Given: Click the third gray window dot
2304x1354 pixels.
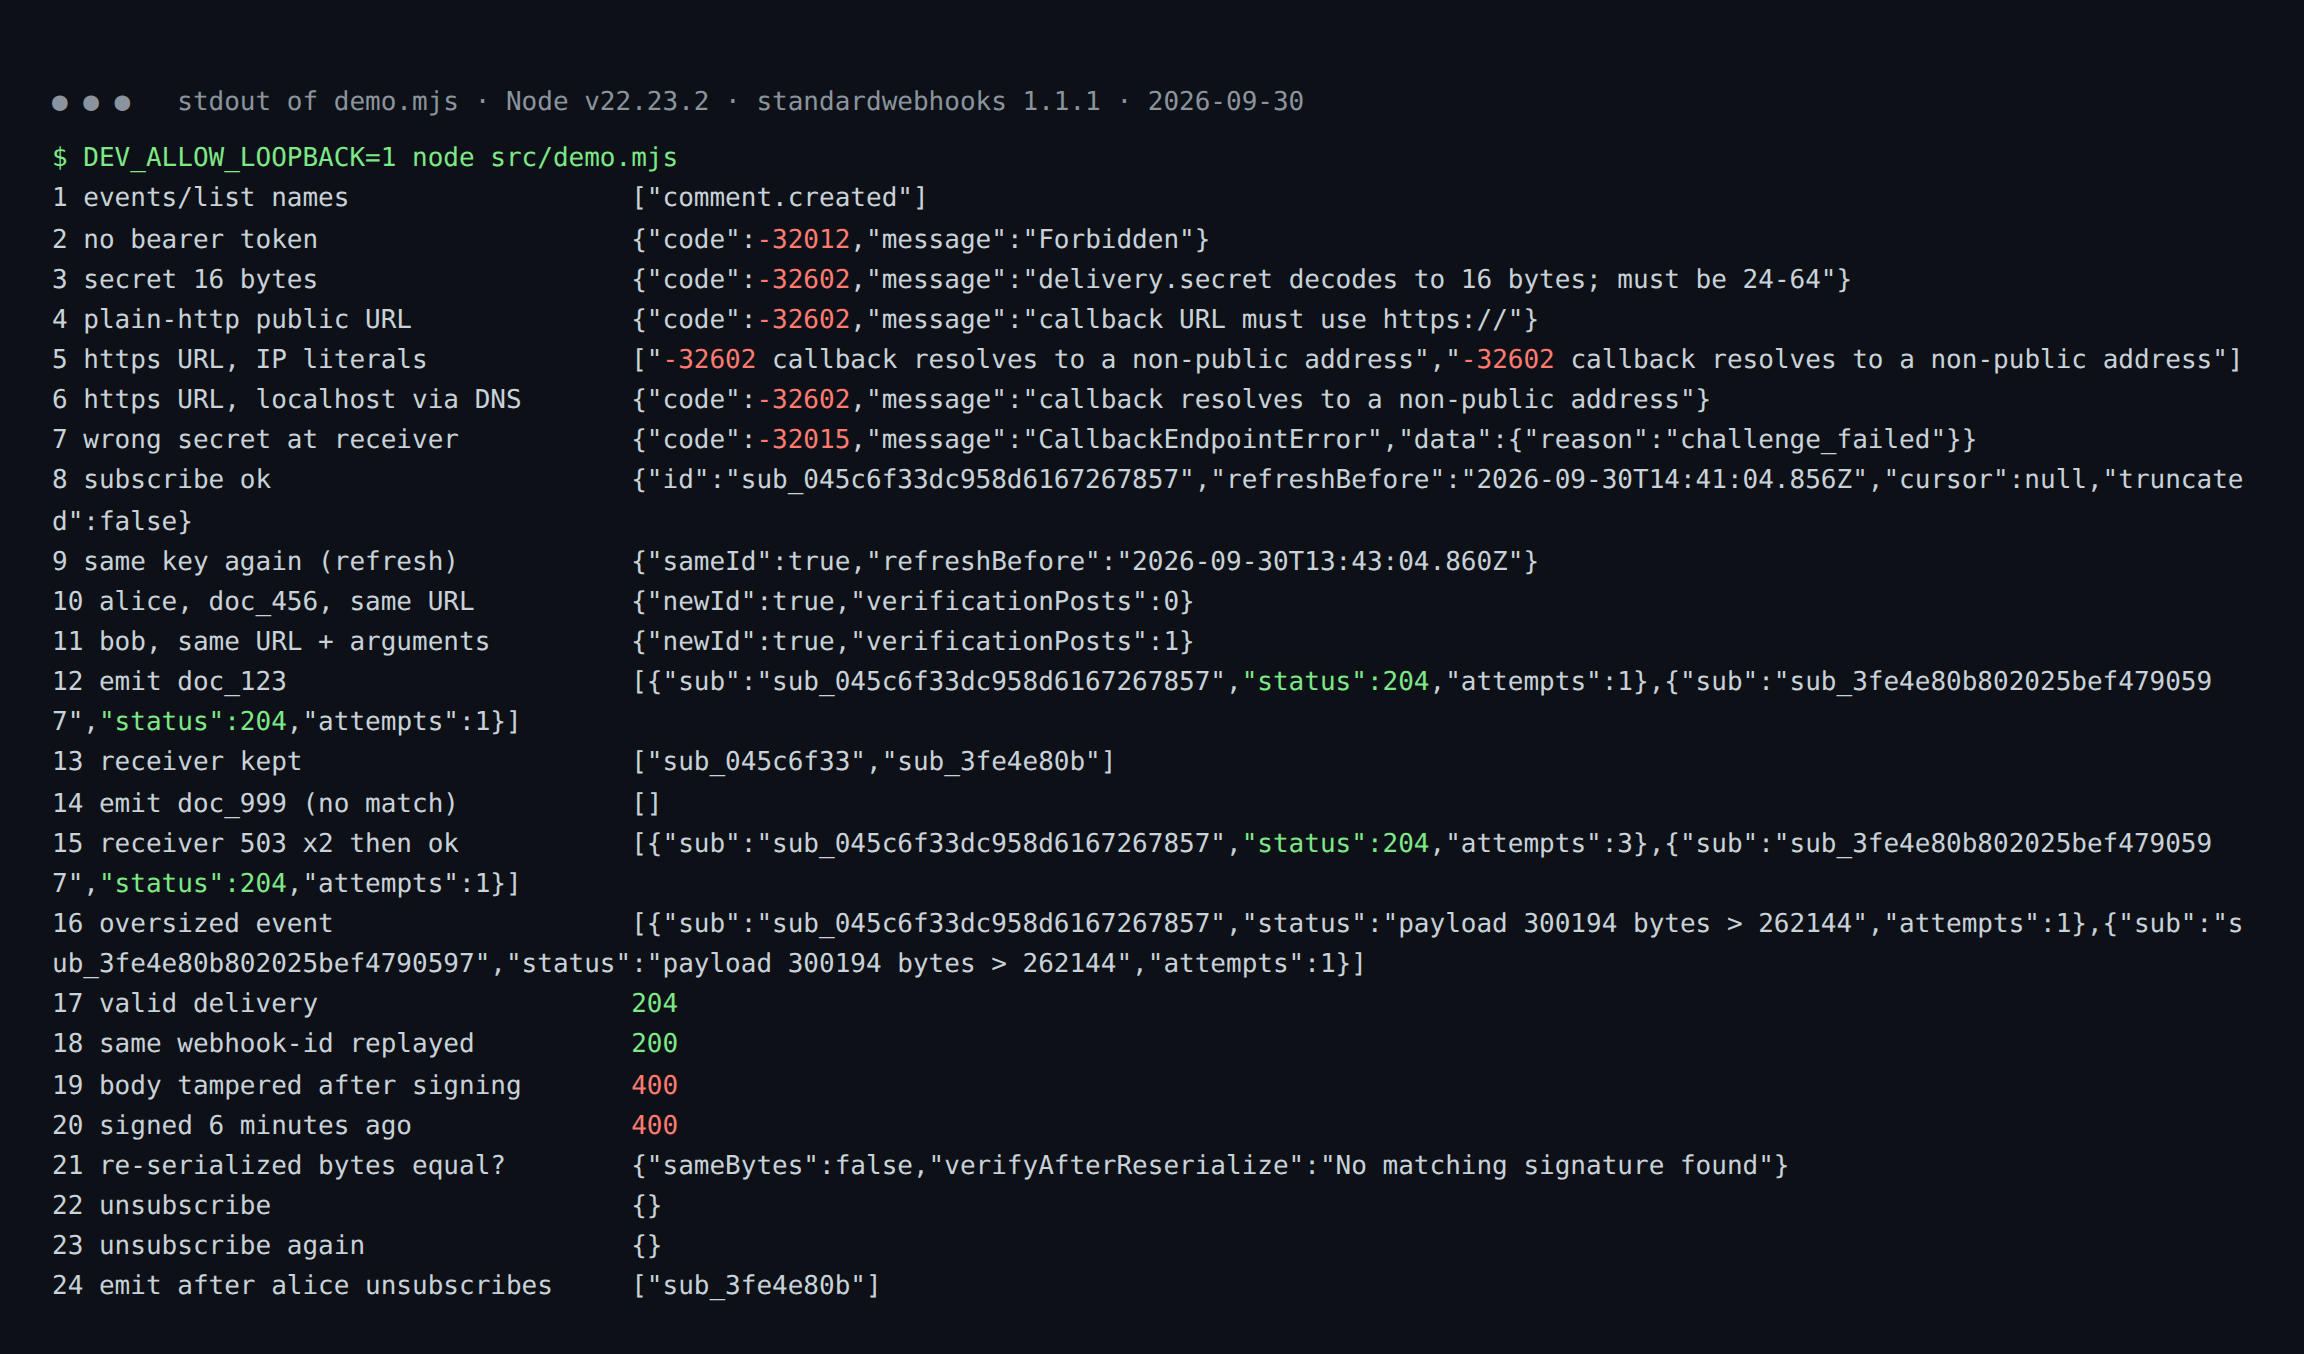Looking at the screenshot, I should [122, 103].
